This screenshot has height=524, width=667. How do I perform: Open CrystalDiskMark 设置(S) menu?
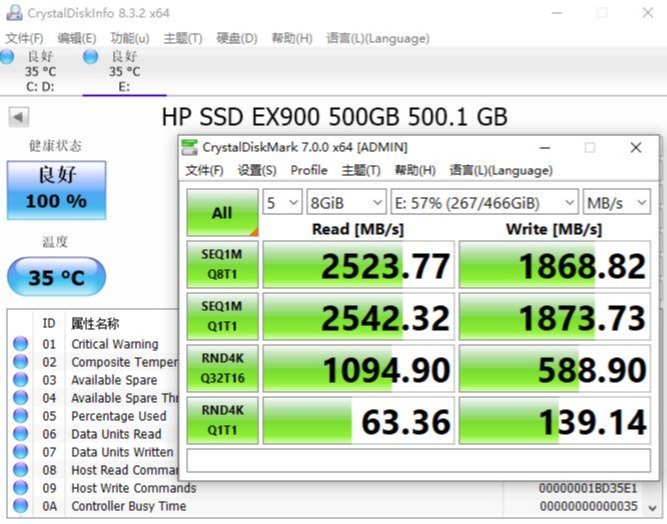click(257, 170)
